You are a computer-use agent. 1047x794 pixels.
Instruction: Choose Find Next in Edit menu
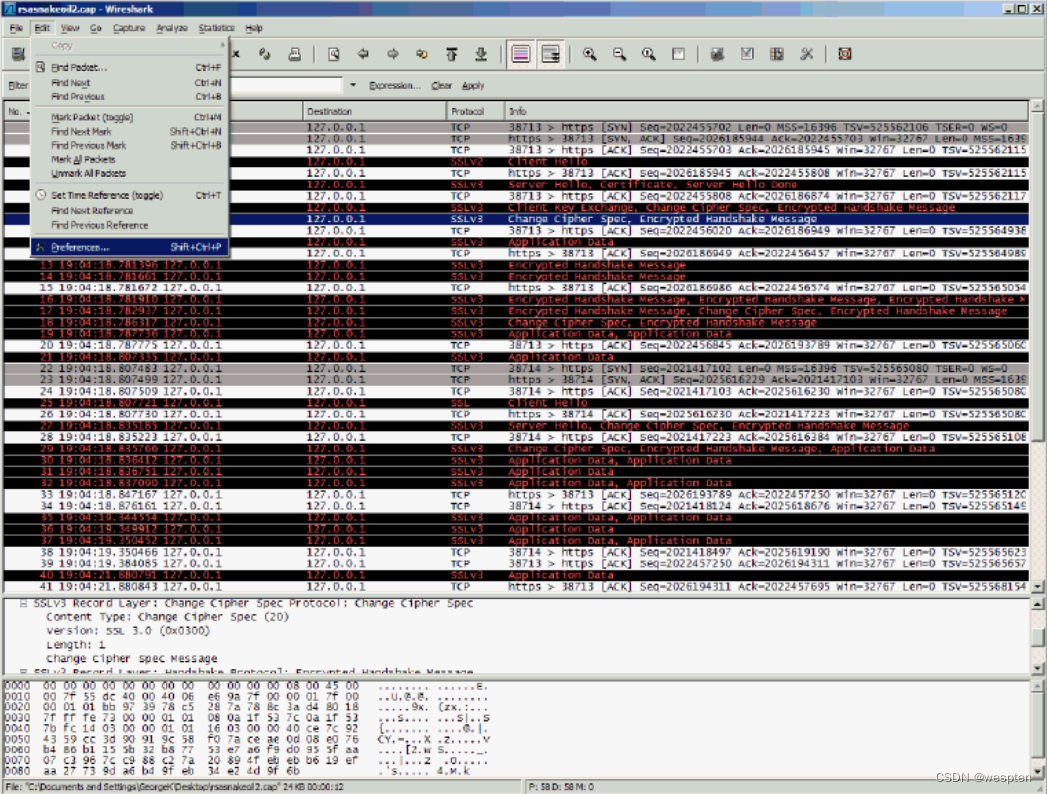pyautogui.click(x=130, y=83)
